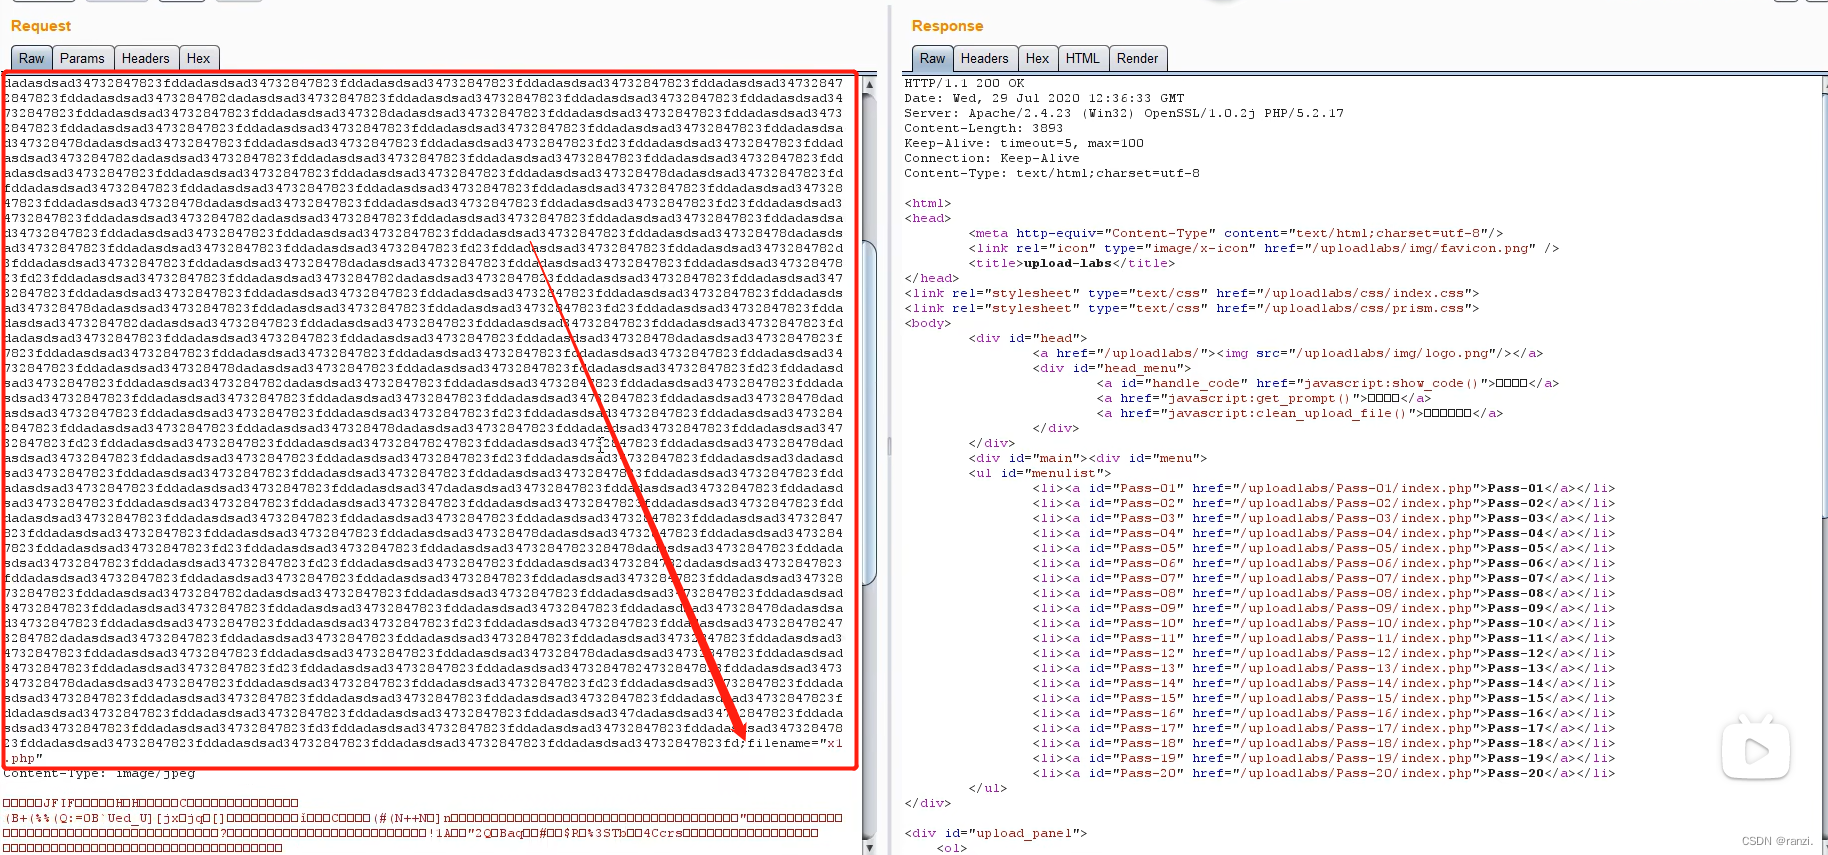Click the Pass-18 list item line

(x=1324, y=744)
